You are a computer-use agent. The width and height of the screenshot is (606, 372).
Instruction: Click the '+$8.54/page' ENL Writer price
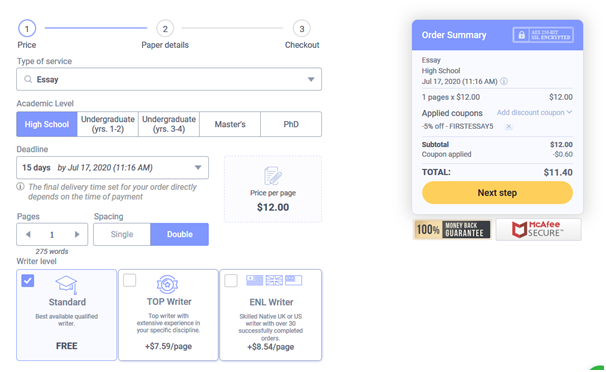(271, 347)
